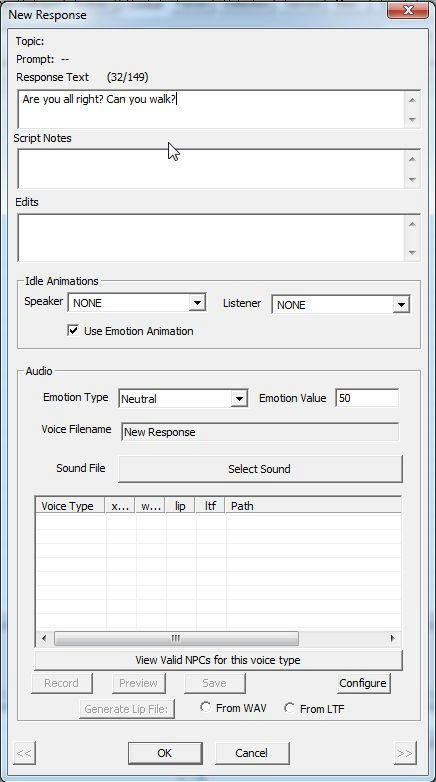
Task: Click the Response Text scroll up arrow
Action: coord(412,100)
